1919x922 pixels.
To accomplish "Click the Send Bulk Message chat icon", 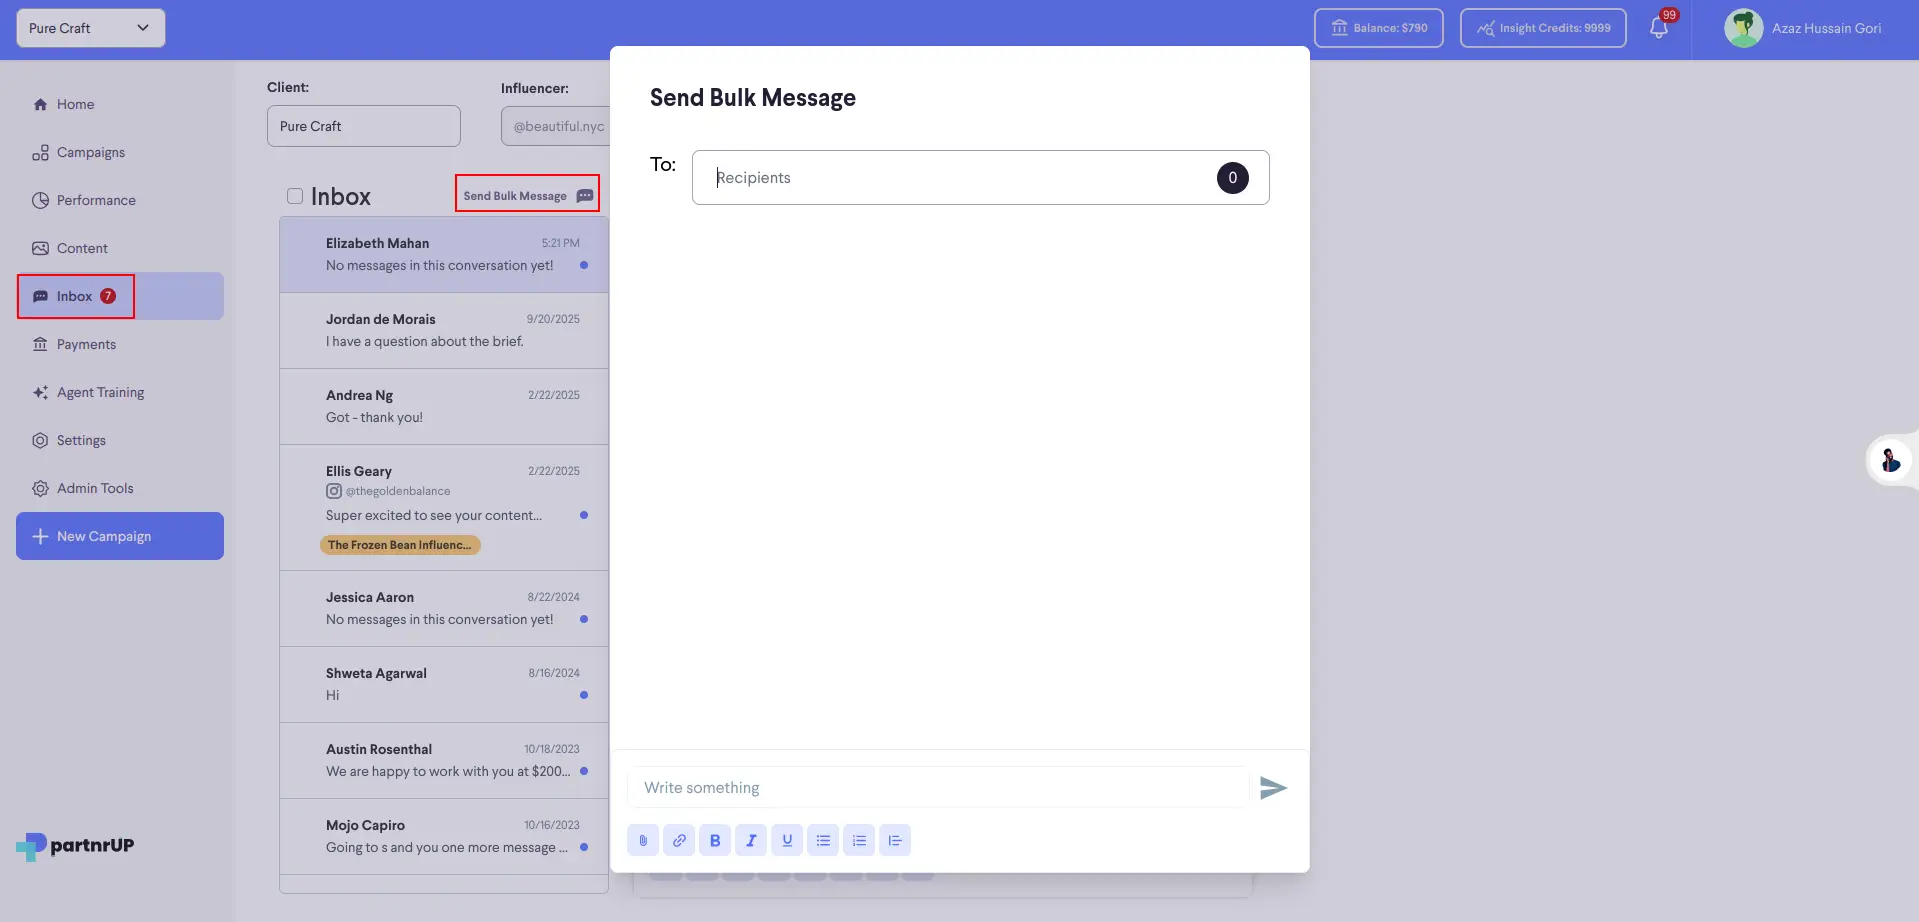I will coord(585,196).
